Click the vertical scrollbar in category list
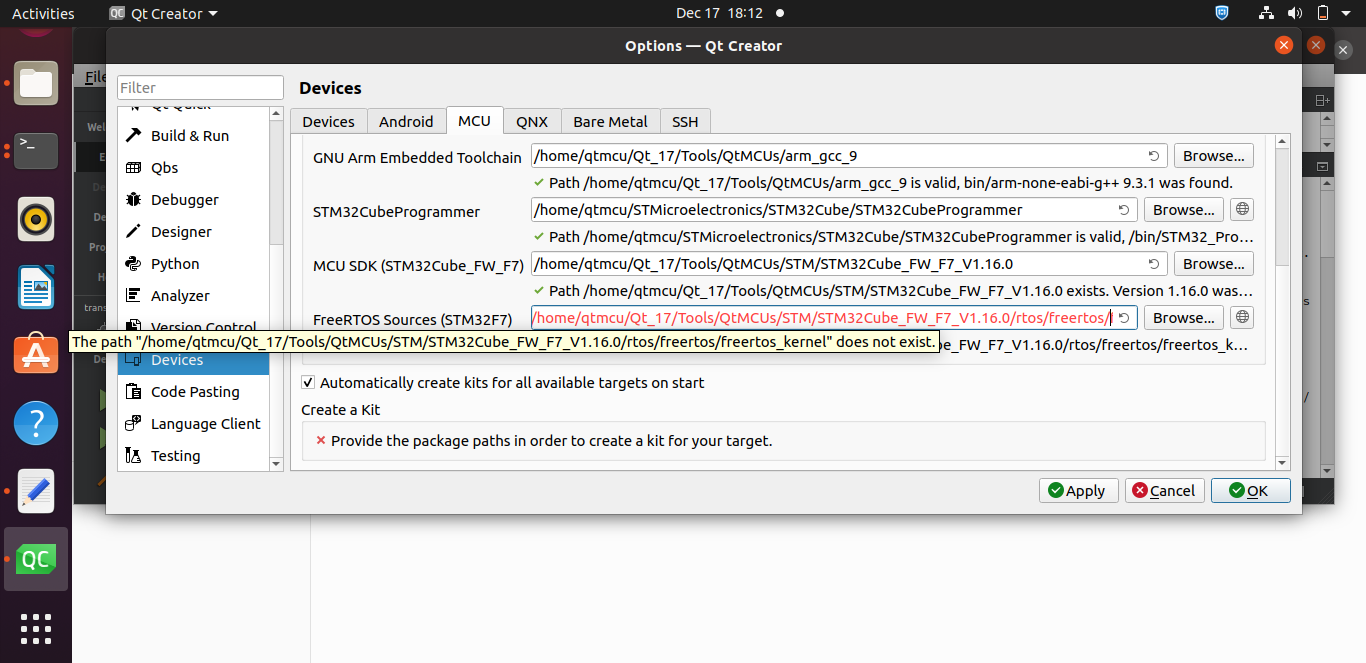Screen dimensions: 1366x663 [x=277, y=200]
